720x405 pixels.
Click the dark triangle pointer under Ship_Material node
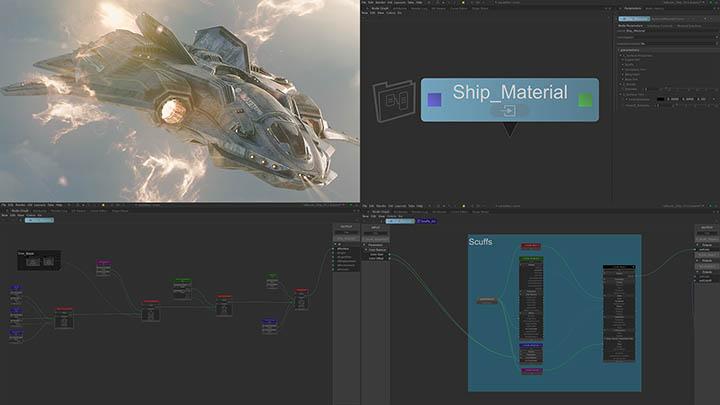point(509,129)
